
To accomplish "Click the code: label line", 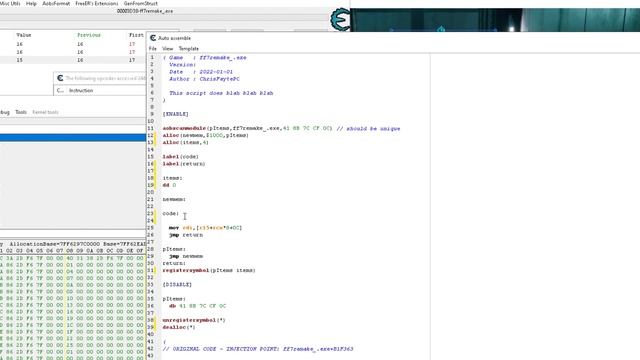I will click(x=171, y=213).
